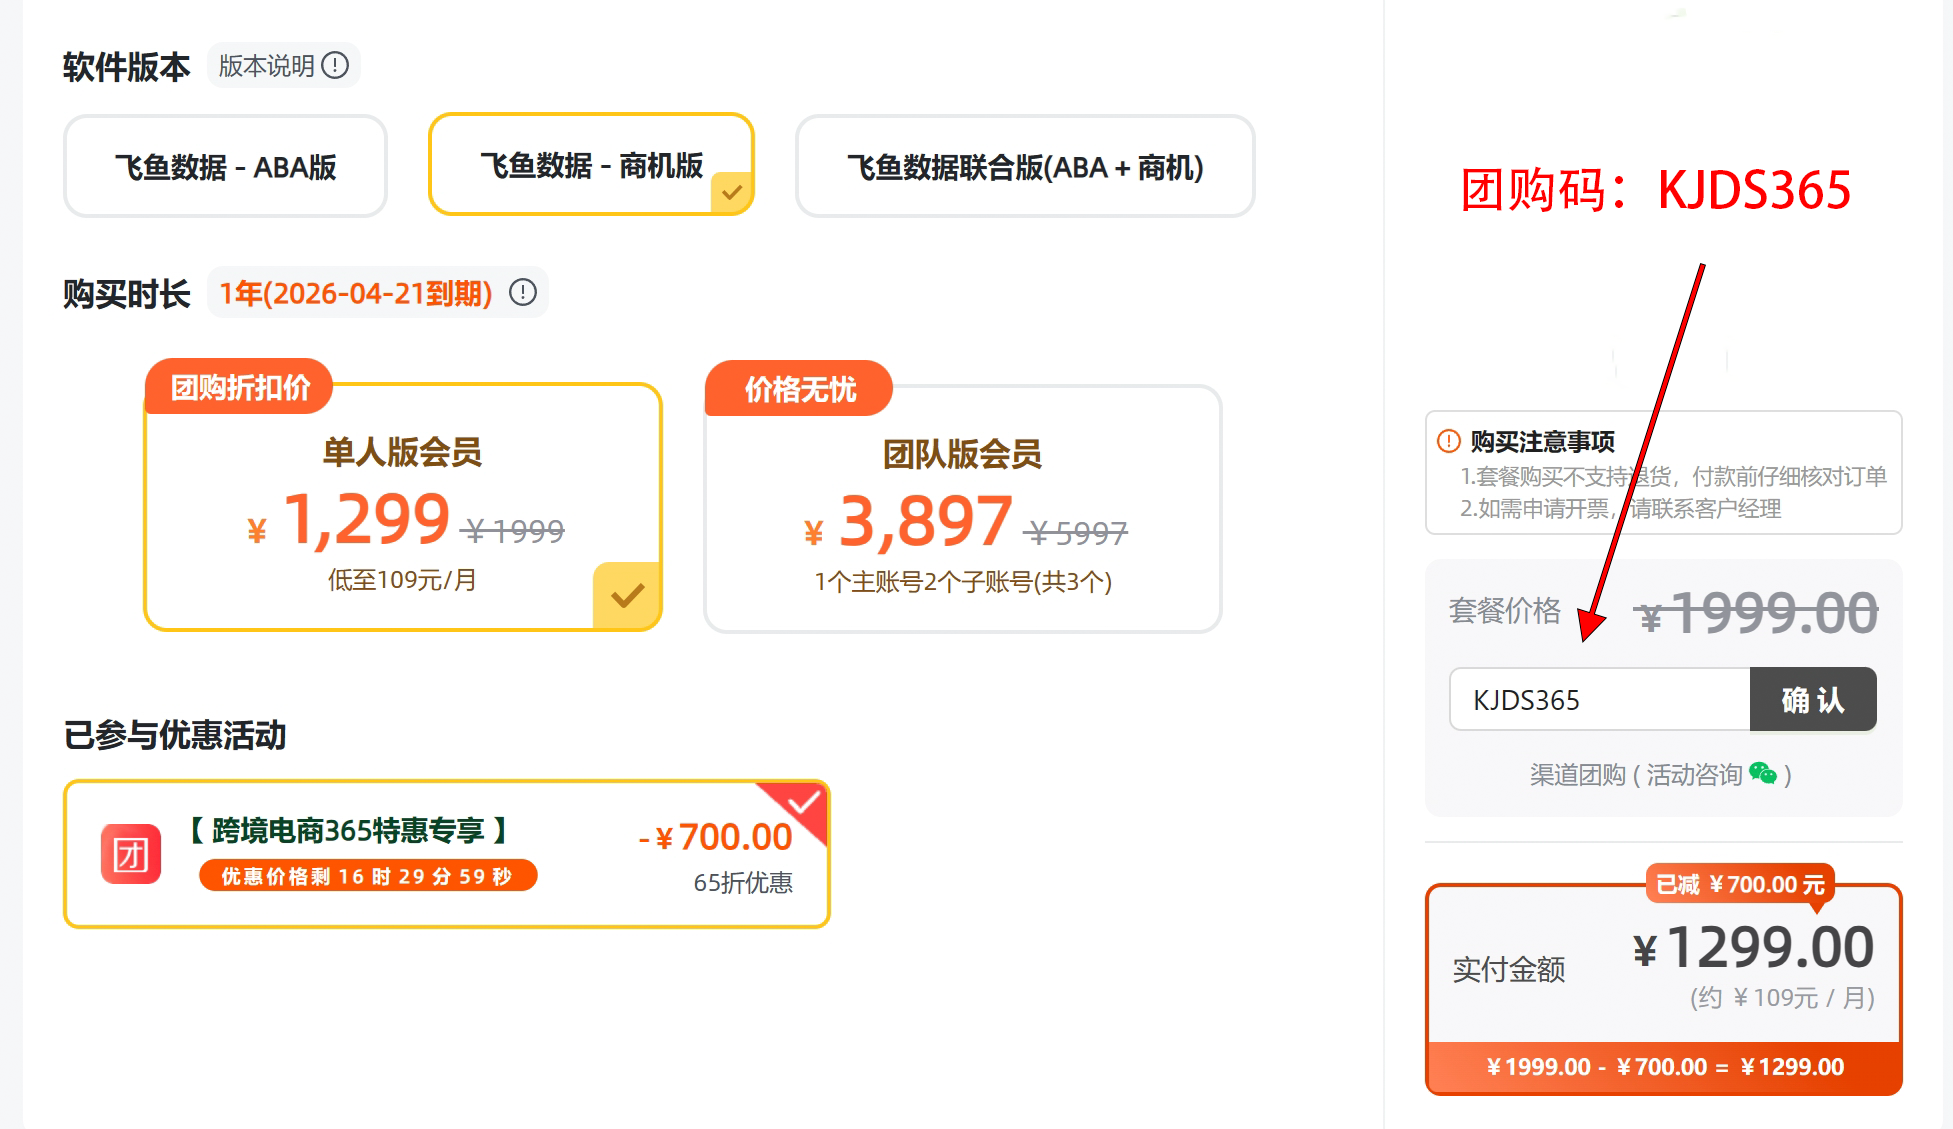This screenshot has height=1129, width=1953.
Task: Click info icon next to purchase duration
Action: pyautogui.click(x=523, y=293)
